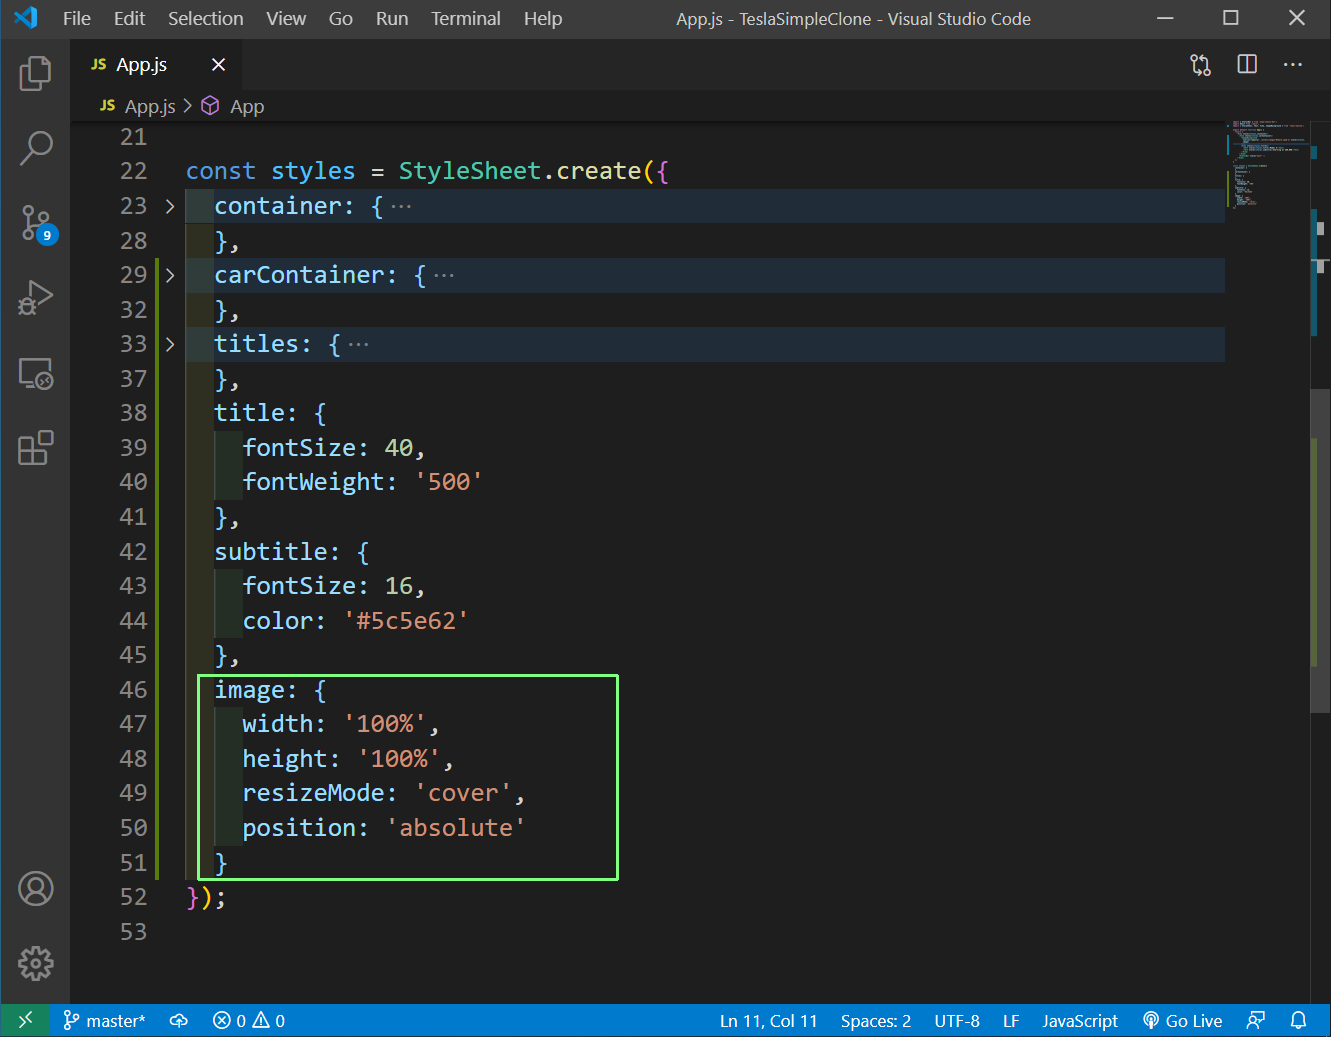
Task: Click the App symbol in breadcrumb
Action: click(247, 106)
